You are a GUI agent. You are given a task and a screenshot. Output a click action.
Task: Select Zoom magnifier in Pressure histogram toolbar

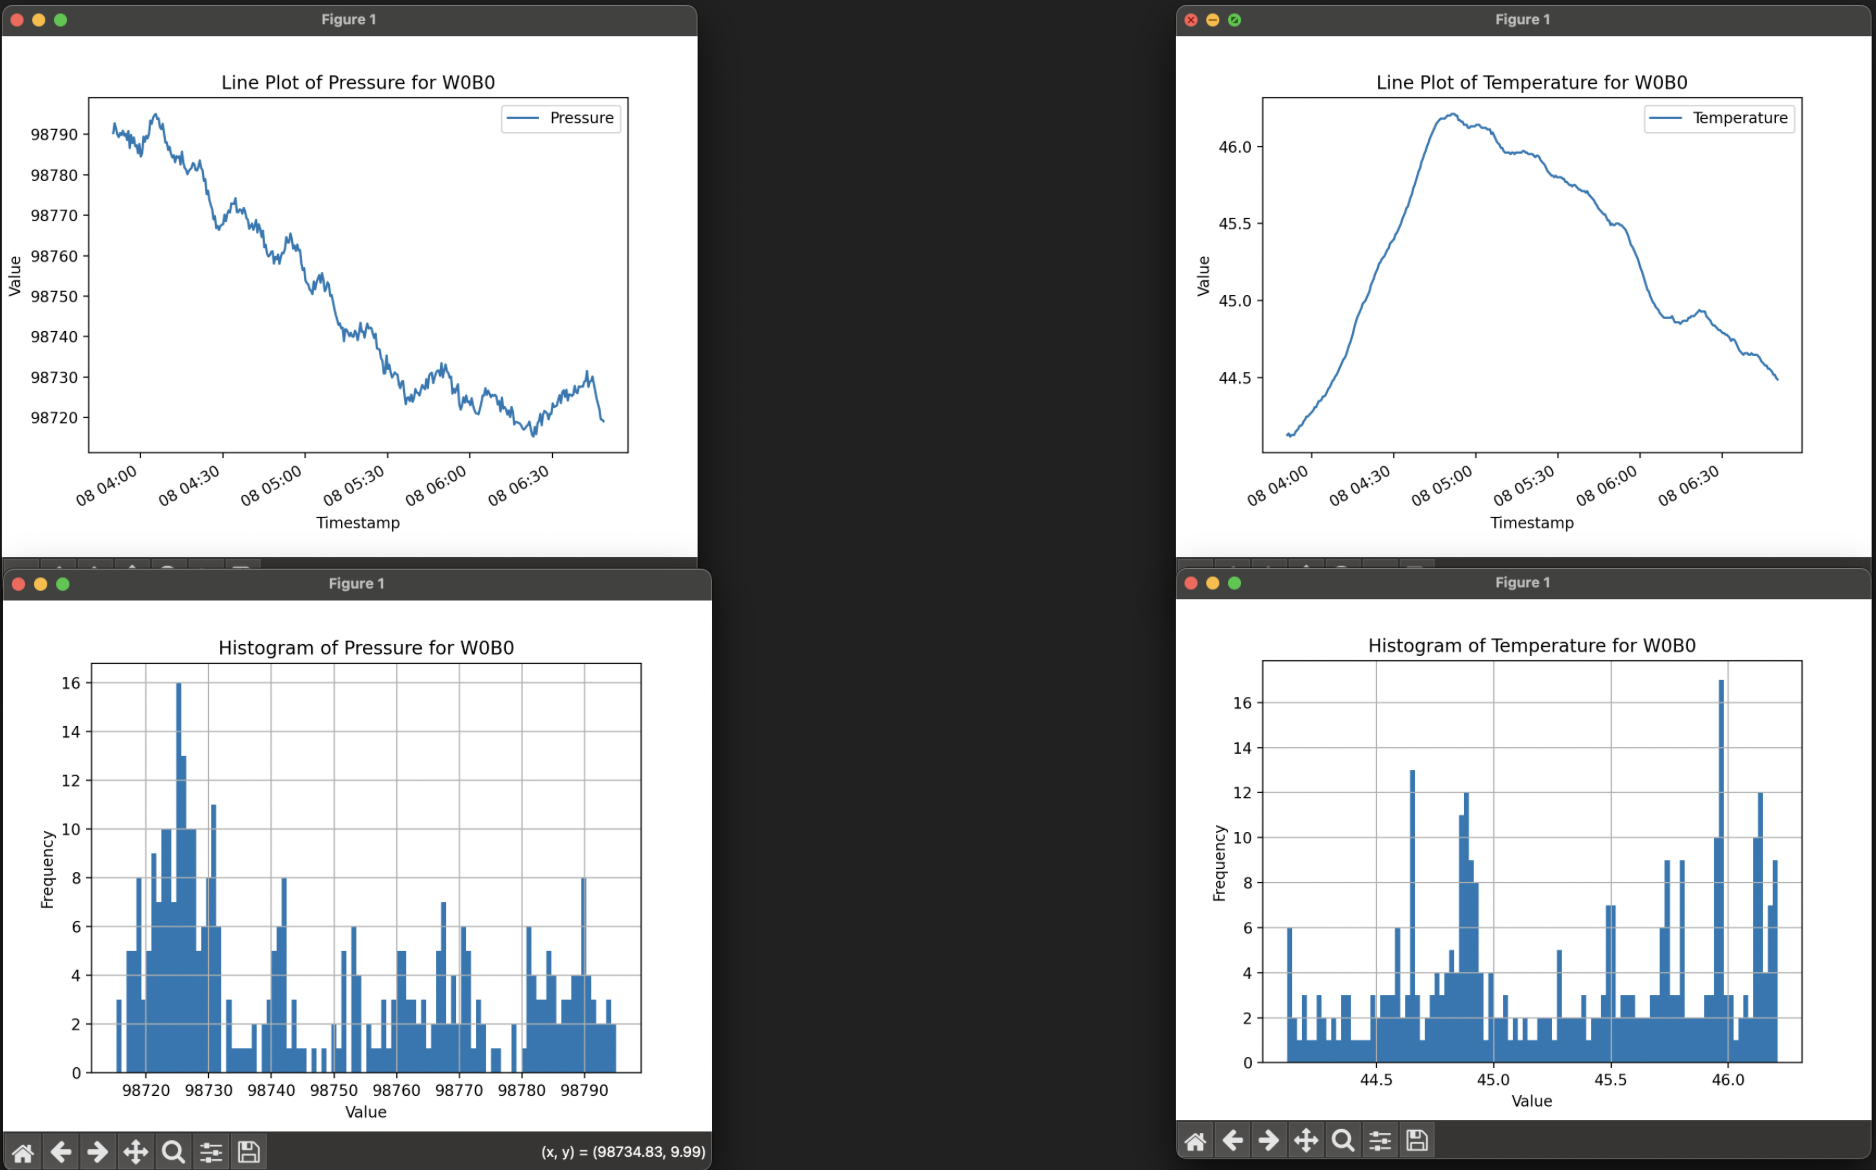click(173, 1152)
